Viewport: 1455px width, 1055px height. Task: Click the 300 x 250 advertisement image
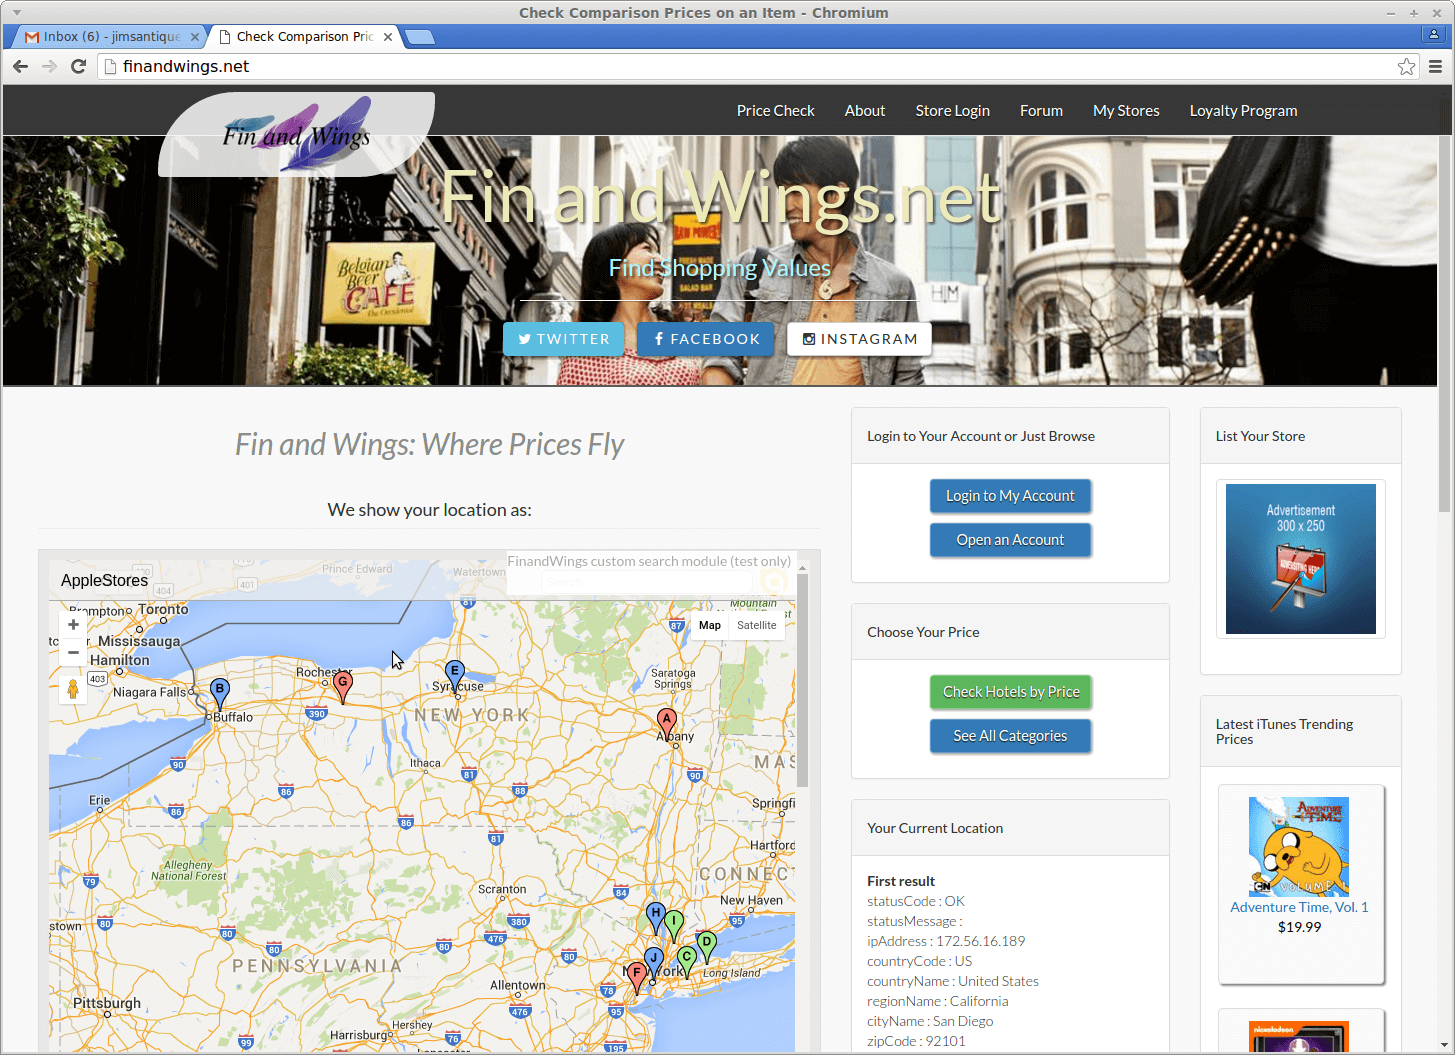click(1301, 559)
